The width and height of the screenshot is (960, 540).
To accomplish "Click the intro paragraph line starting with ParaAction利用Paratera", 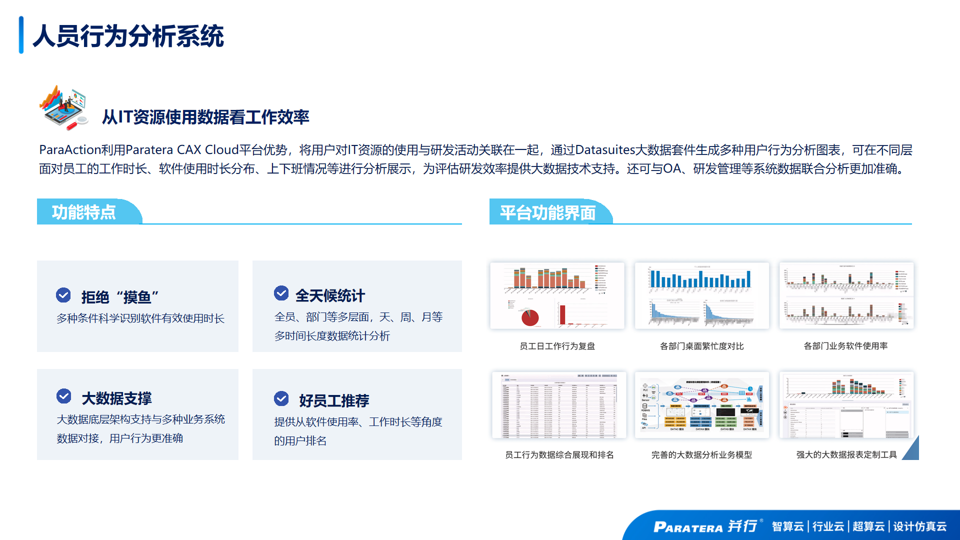I will coord(476,150).
